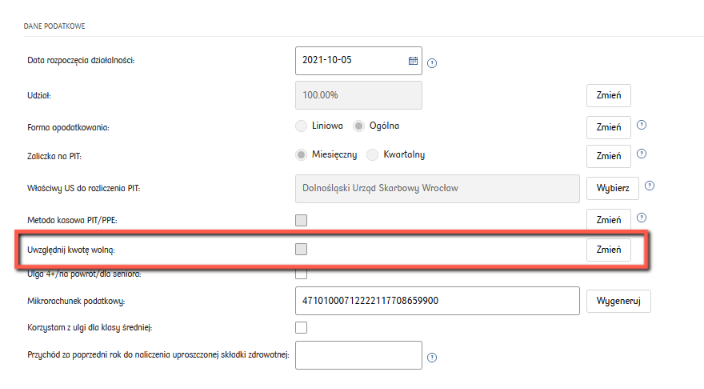Show help for Metoda kasowa PIT/PPE
704x389 pixels.
click(x=642, y=217)
